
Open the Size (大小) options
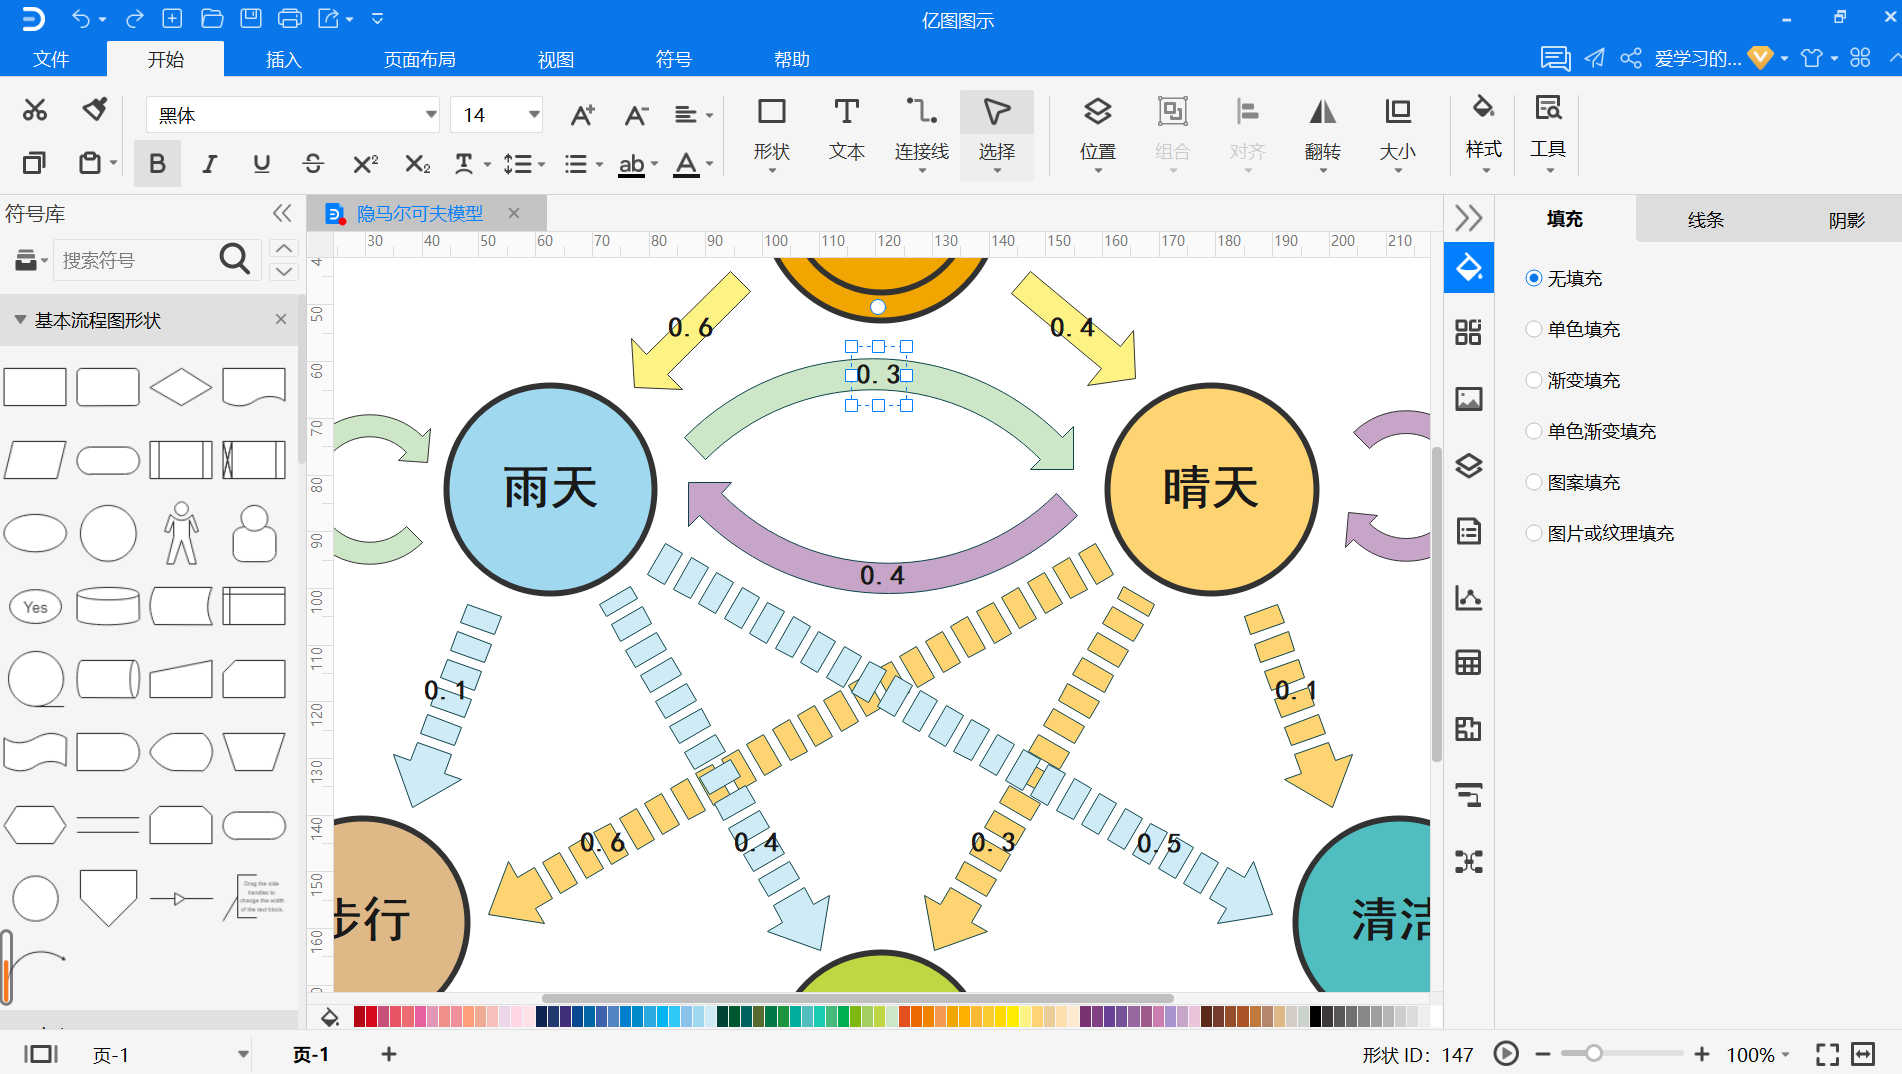[x=1398, y=135]
